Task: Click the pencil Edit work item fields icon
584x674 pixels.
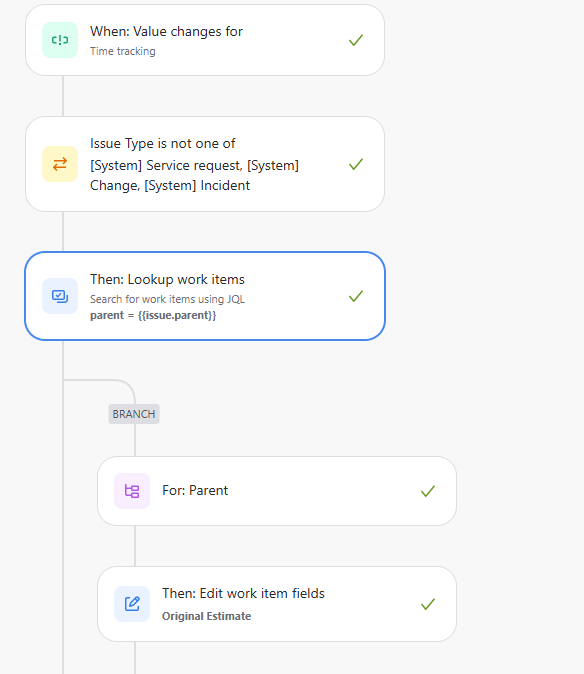Action: 132,604
